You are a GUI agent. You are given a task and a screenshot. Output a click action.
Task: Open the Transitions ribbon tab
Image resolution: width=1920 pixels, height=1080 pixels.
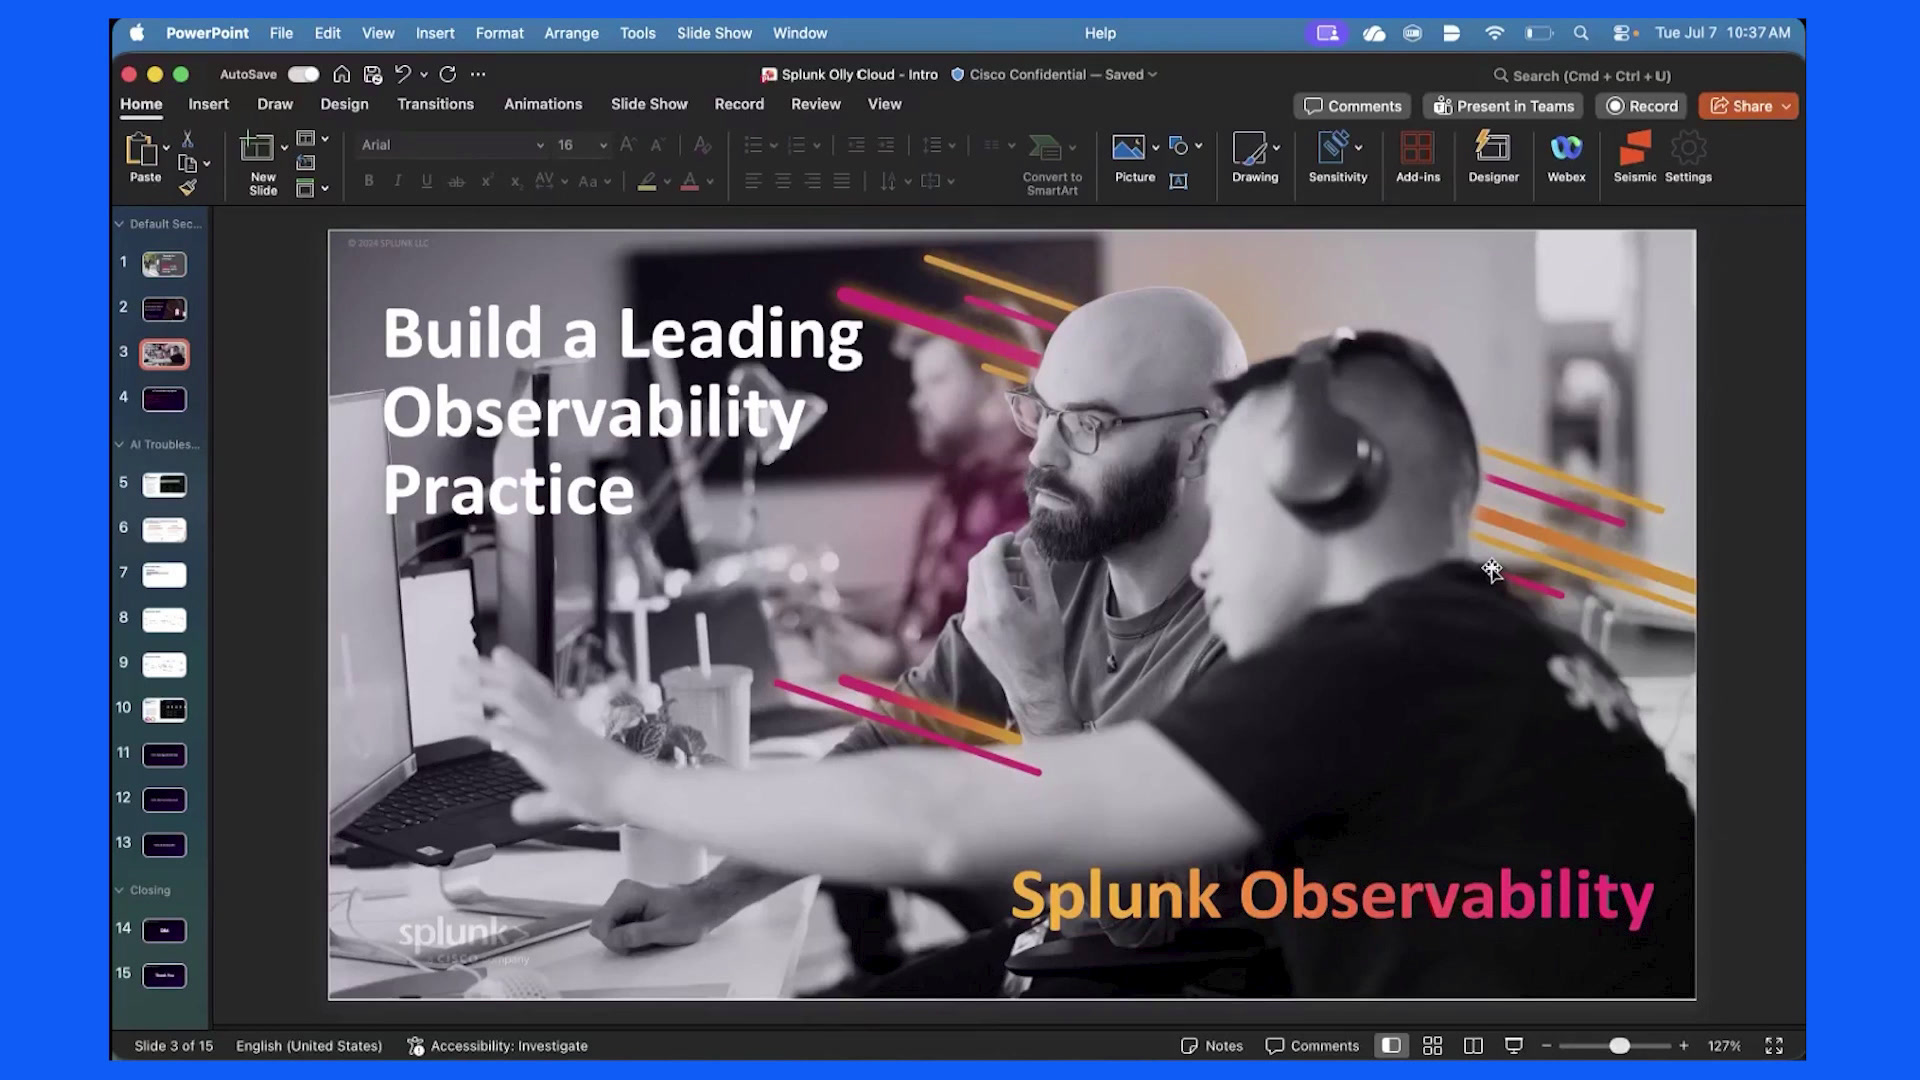(x=435, y=104)
